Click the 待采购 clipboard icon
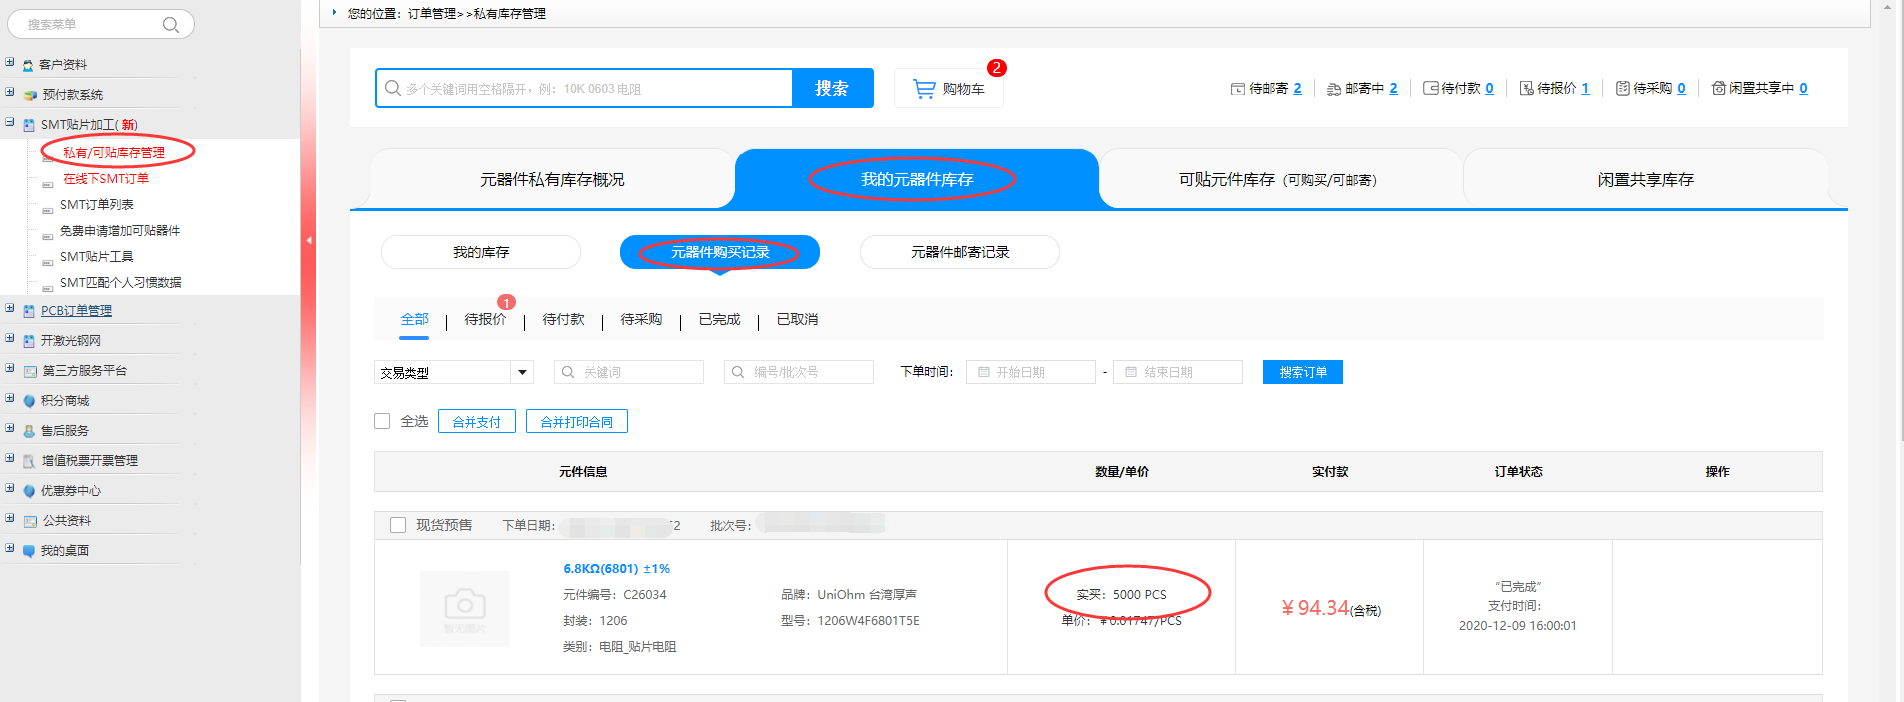This screenshot has width=1904, height=702. (x=1622, y=89)
